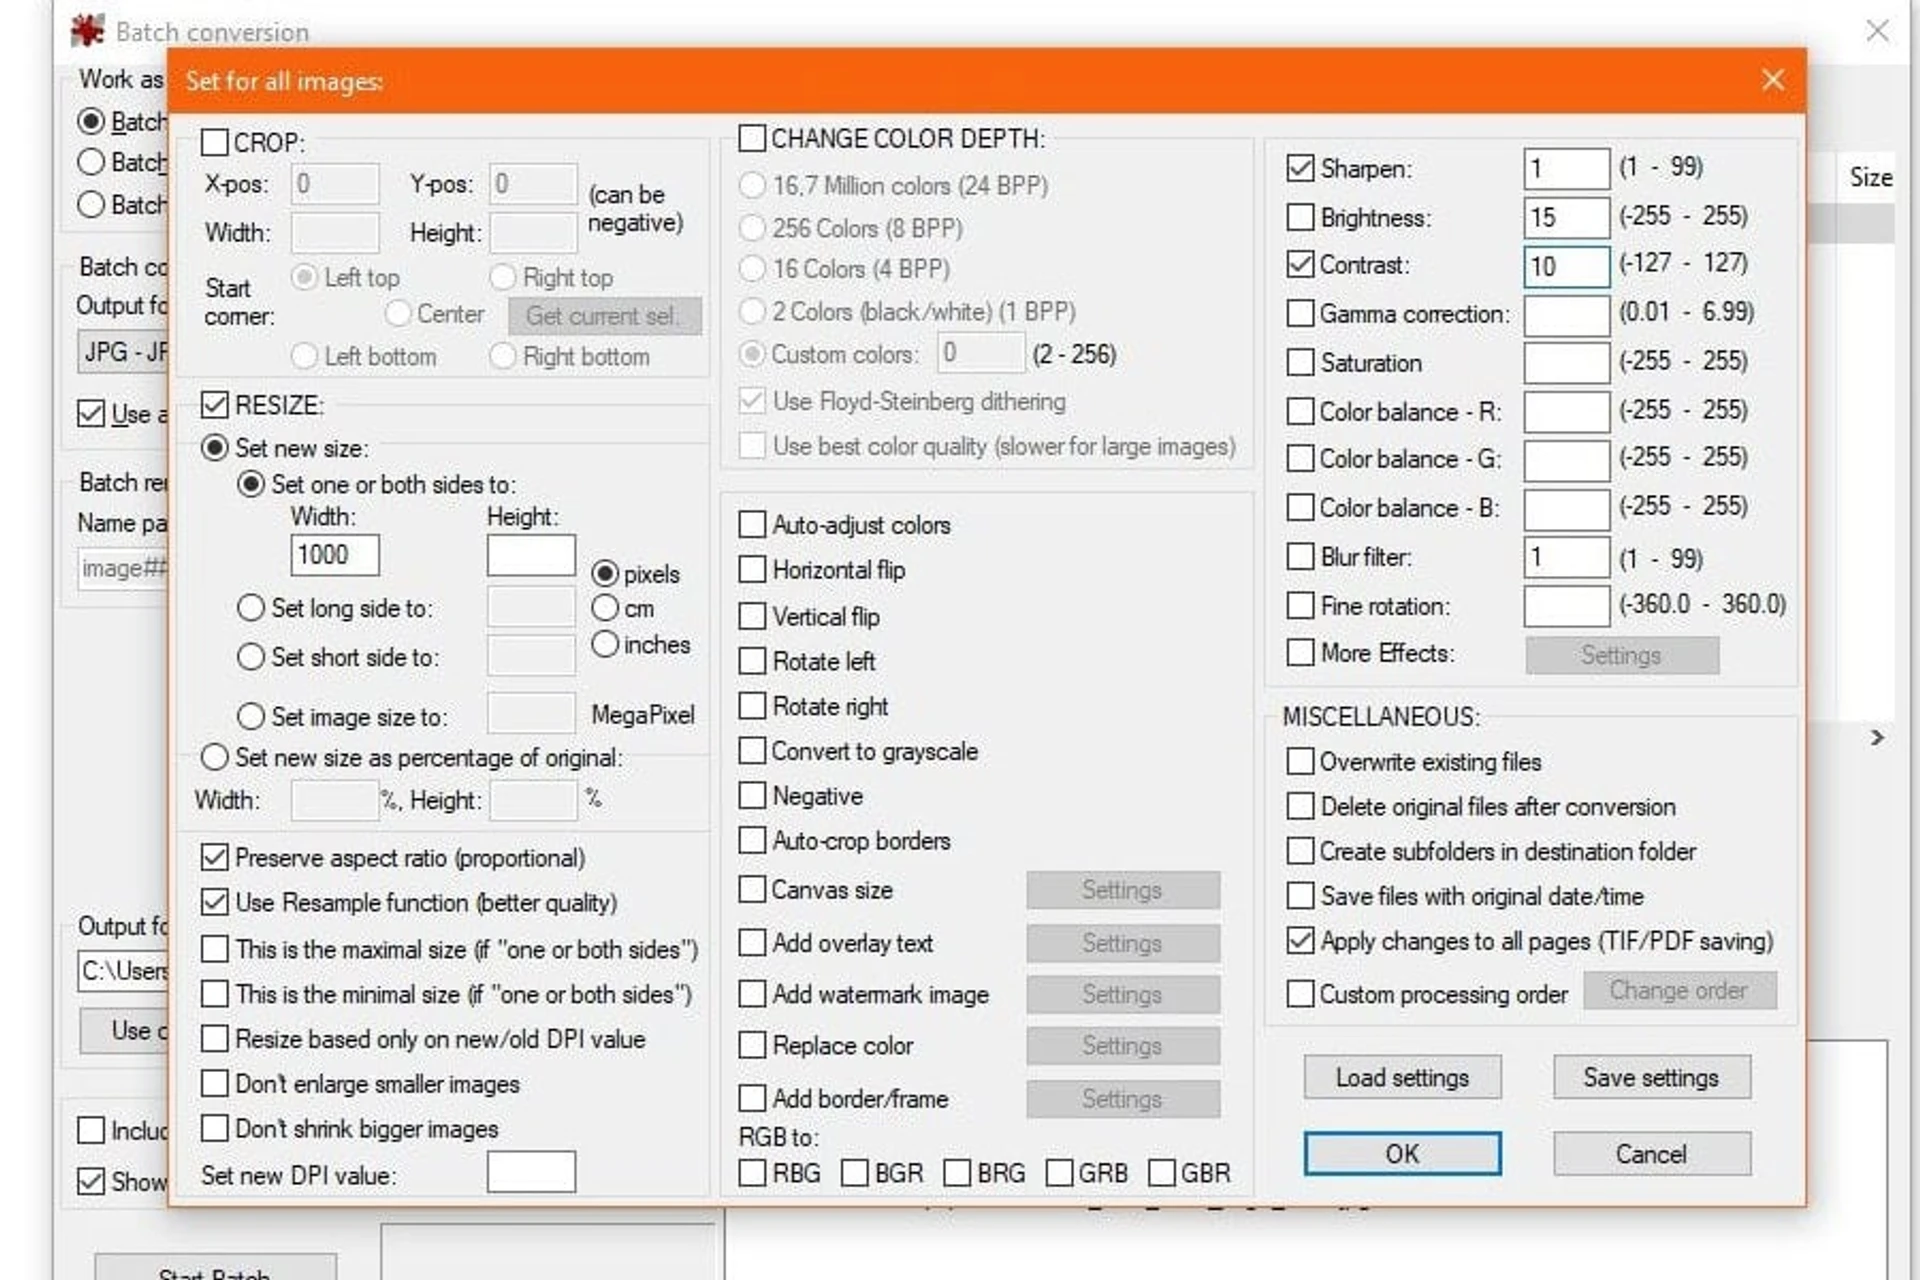The width and height of the screenshot is (1920, 1280).
Task: Enable Gamma correction checkbox
Action: tap(1300, 313)
